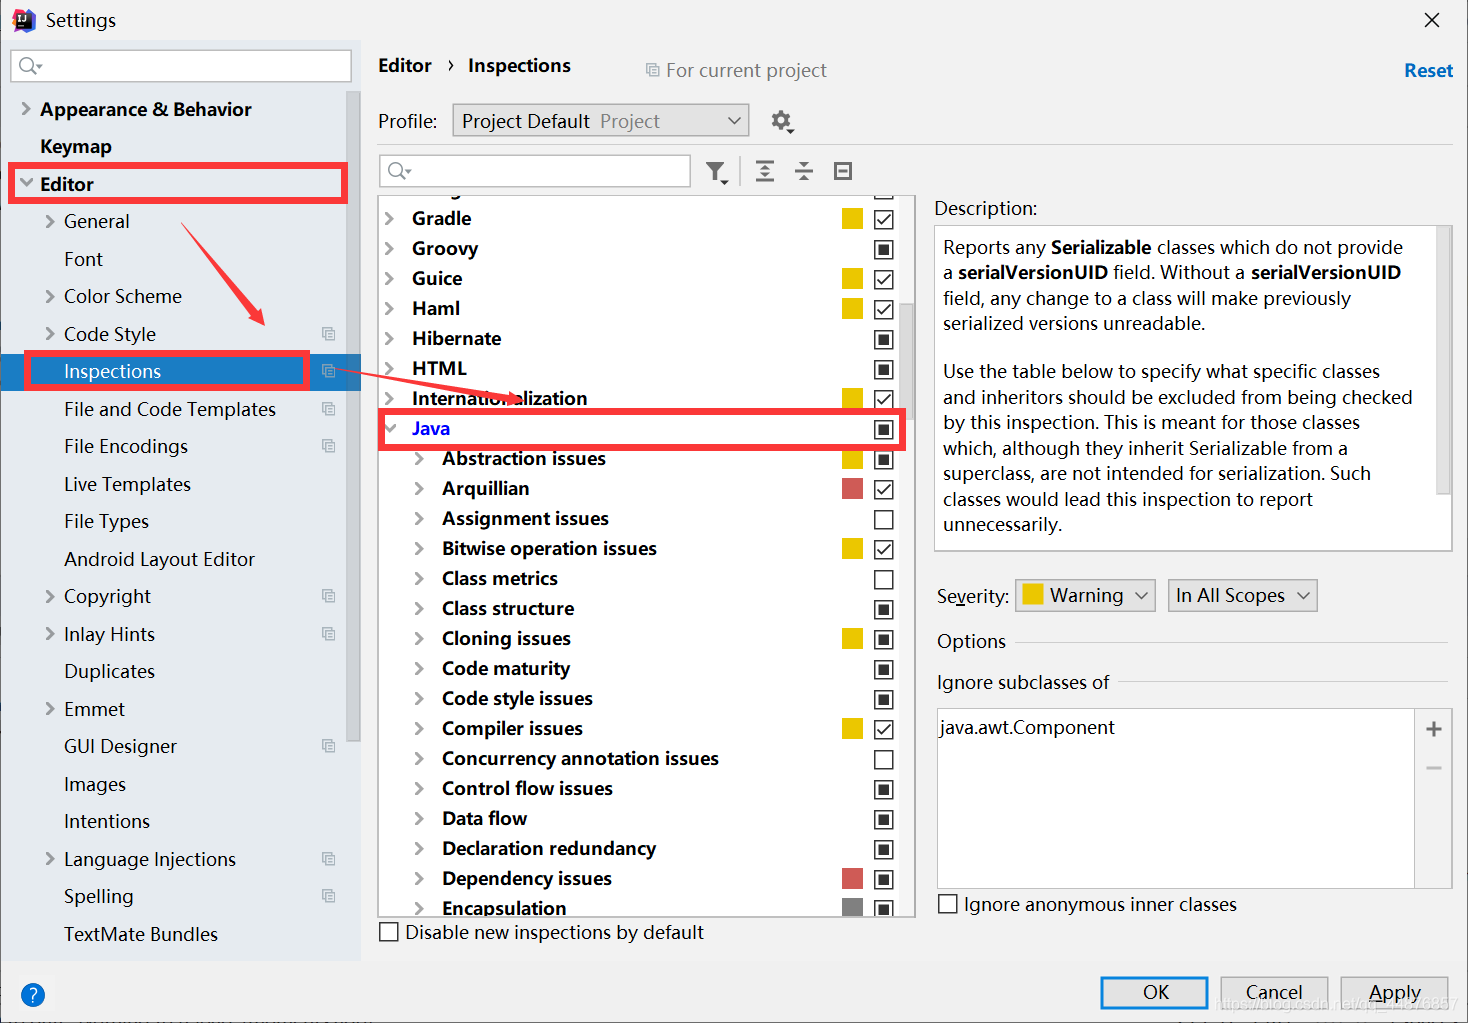The width and height of the screenshot is (1468, 1023).
Task: Click the Reset link
Action: coord(1428,70)
